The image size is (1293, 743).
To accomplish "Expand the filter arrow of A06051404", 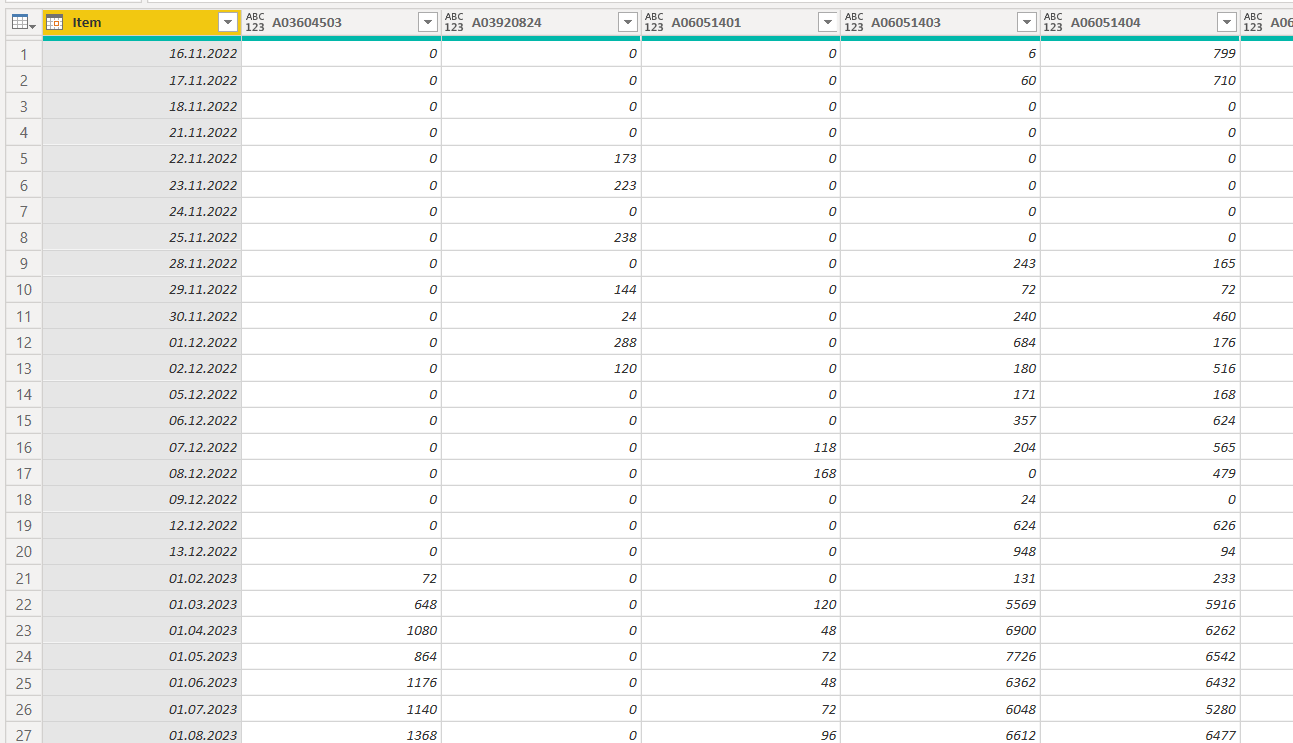I will tap(1227, 22).
